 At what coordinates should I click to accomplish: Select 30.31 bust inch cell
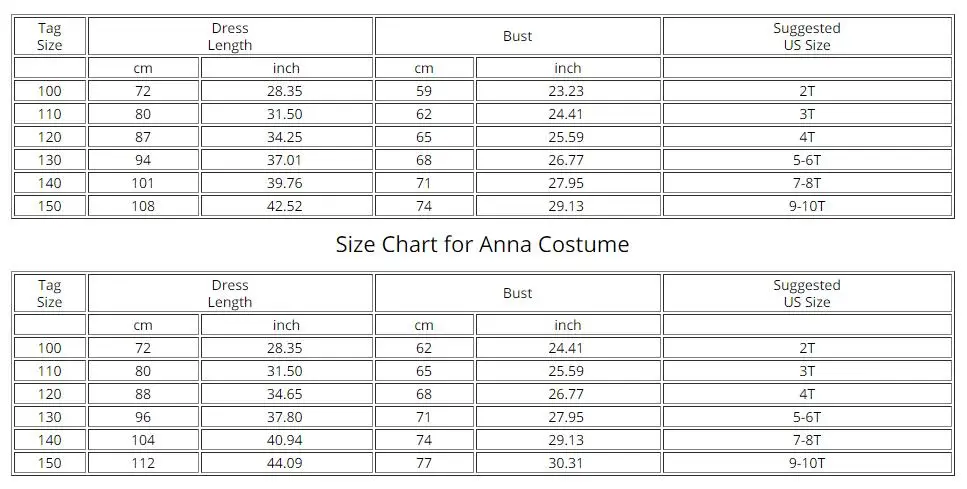coord(567,463)
